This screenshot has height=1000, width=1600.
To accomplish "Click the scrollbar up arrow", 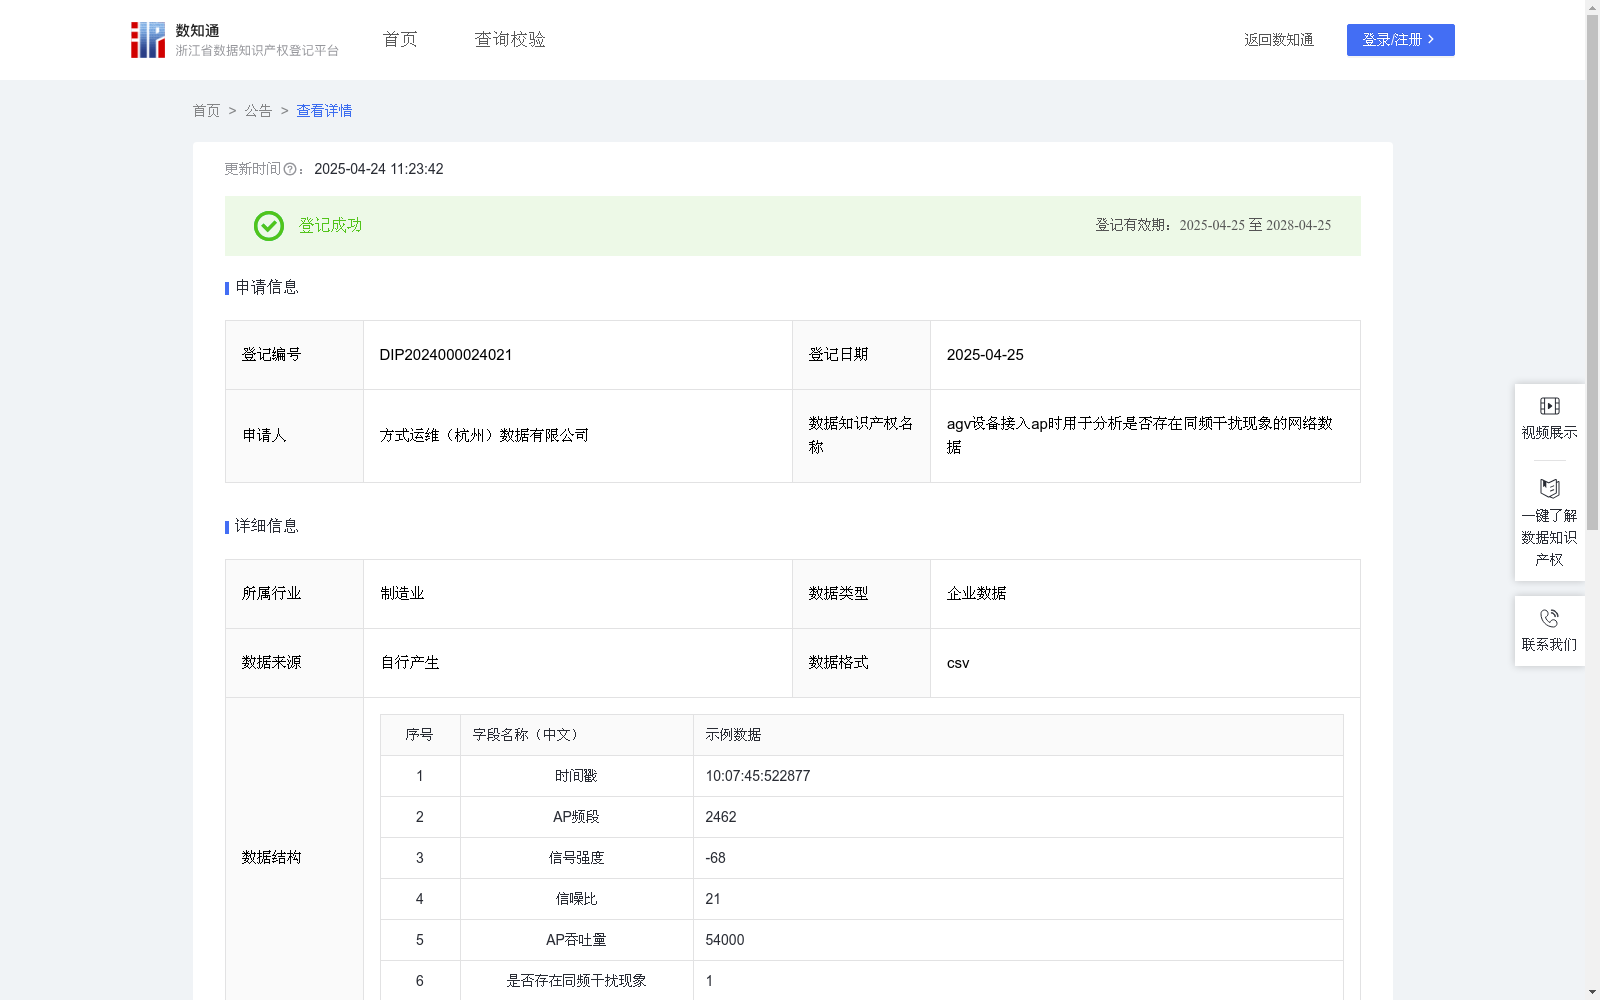I will click(x=1592, y=7).
